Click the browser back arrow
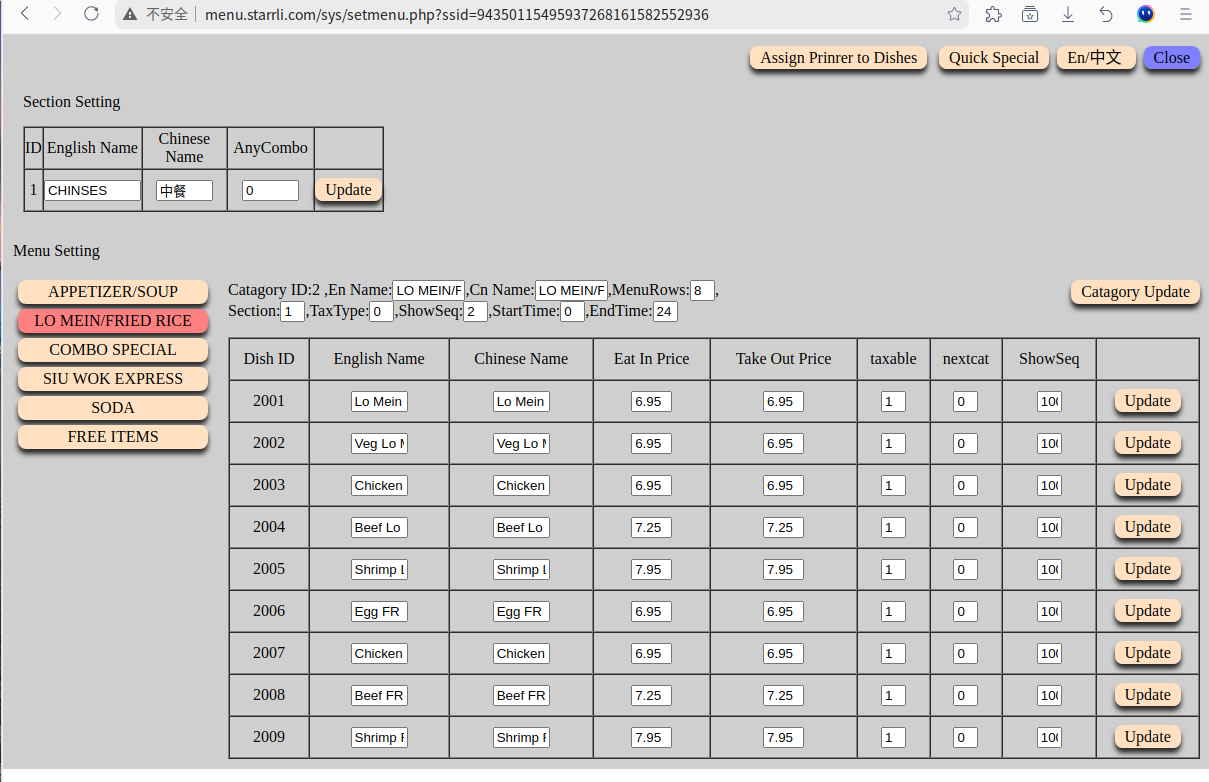1209x782 pixels. click(25, 14)
